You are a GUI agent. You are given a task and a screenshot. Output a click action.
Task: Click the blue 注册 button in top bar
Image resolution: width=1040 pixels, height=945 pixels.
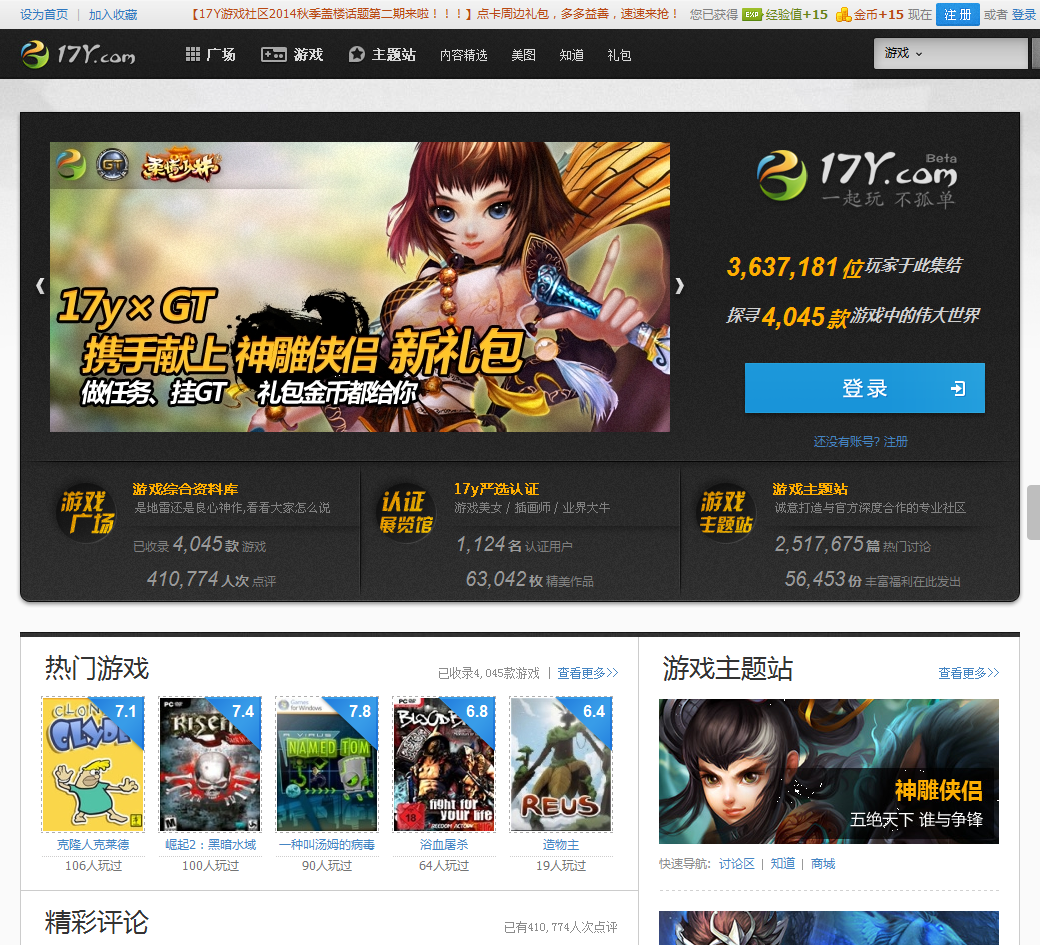(957, 15)
